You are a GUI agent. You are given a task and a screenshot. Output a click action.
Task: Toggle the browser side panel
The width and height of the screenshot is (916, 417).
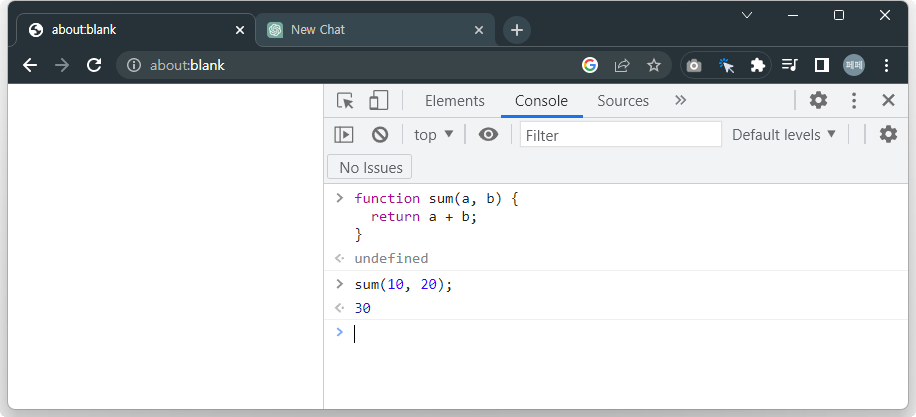[x=822, y=65]
